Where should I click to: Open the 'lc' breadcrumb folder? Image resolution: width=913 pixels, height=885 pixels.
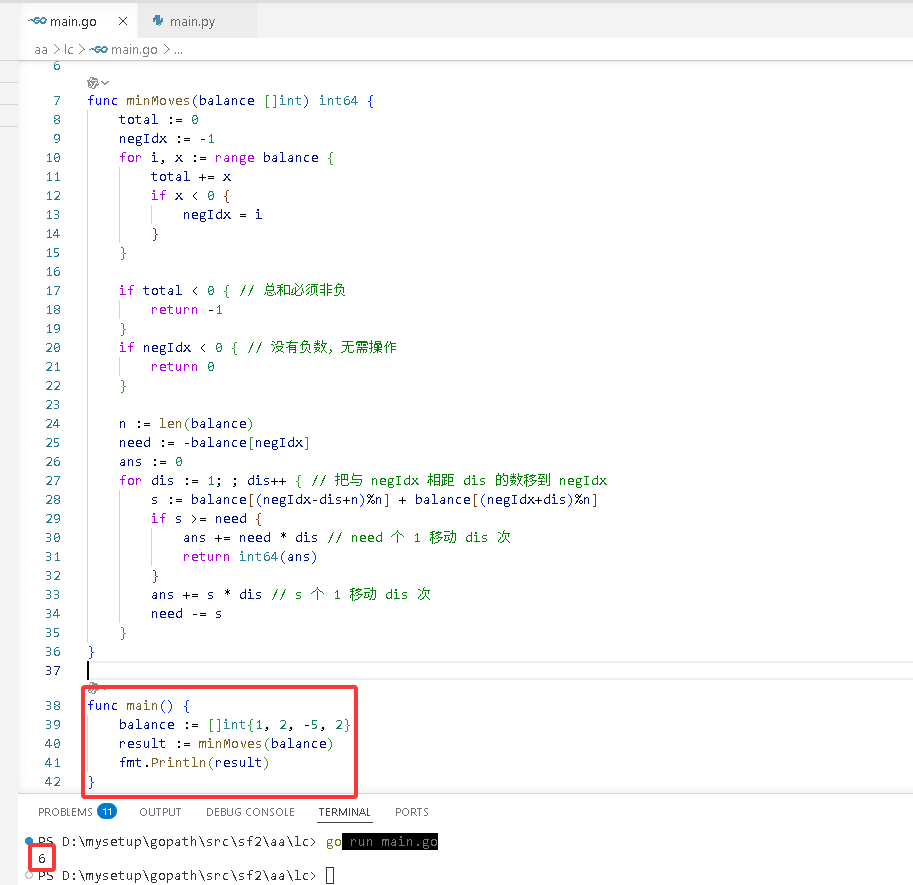pyautogui.click(x=69, y=50)
